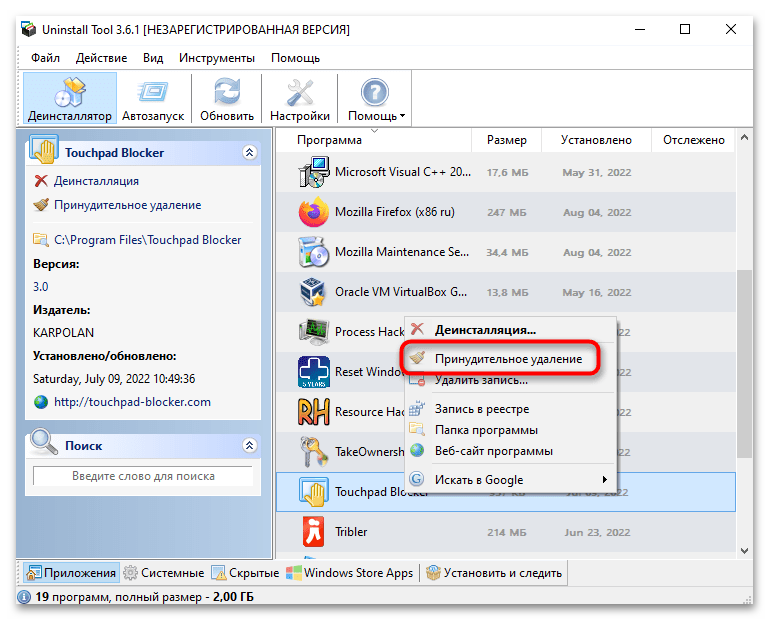Click the Oracle VM VirtualBox icon
The width and height of the screenshot is (769, 620).
tap(313, 292)
